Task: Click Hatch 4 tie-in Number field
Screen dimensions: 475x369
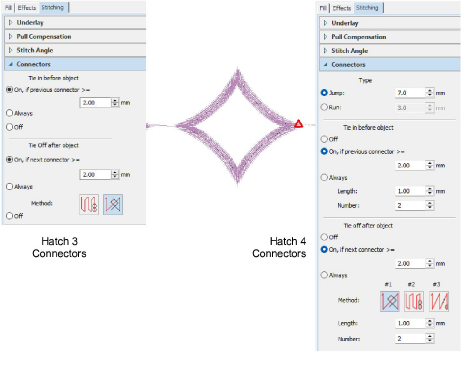Action: tap(411, 205)
